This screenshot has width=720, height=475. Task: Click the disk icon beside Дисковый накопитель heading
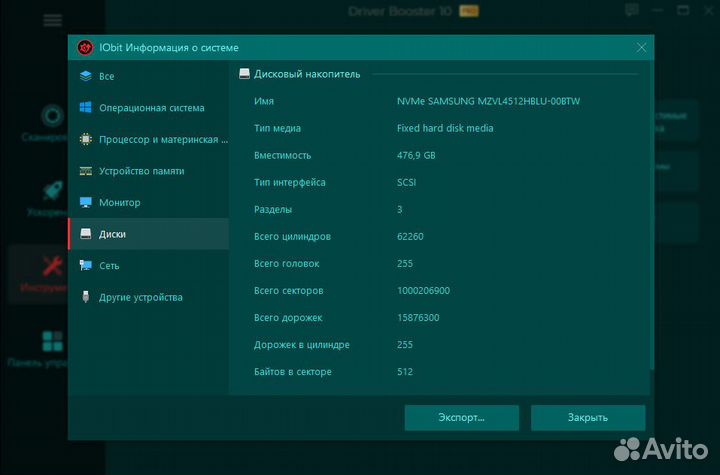point(244,74)
